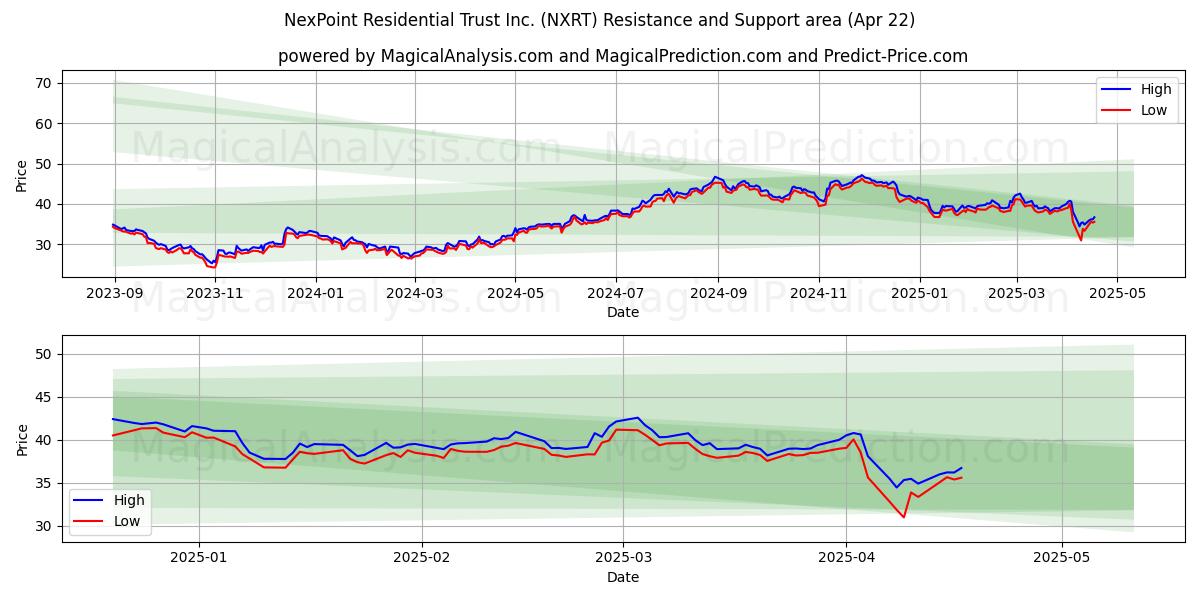Click the top chart '2025-03' tick label
The width and height of the screenshot is (1200, 600).
1017,294
